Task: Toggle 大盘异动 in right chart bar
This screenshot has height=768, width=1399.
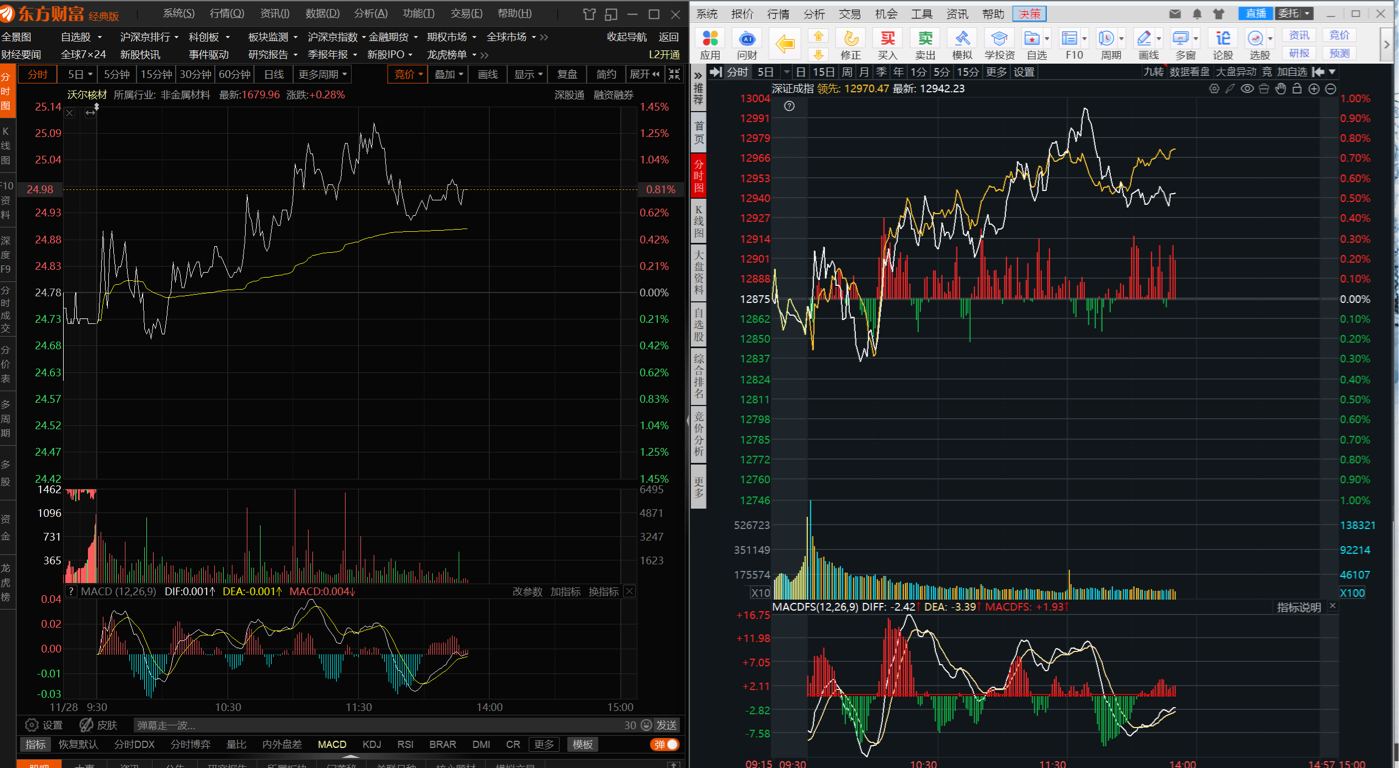Action: tap(1235, 72)
